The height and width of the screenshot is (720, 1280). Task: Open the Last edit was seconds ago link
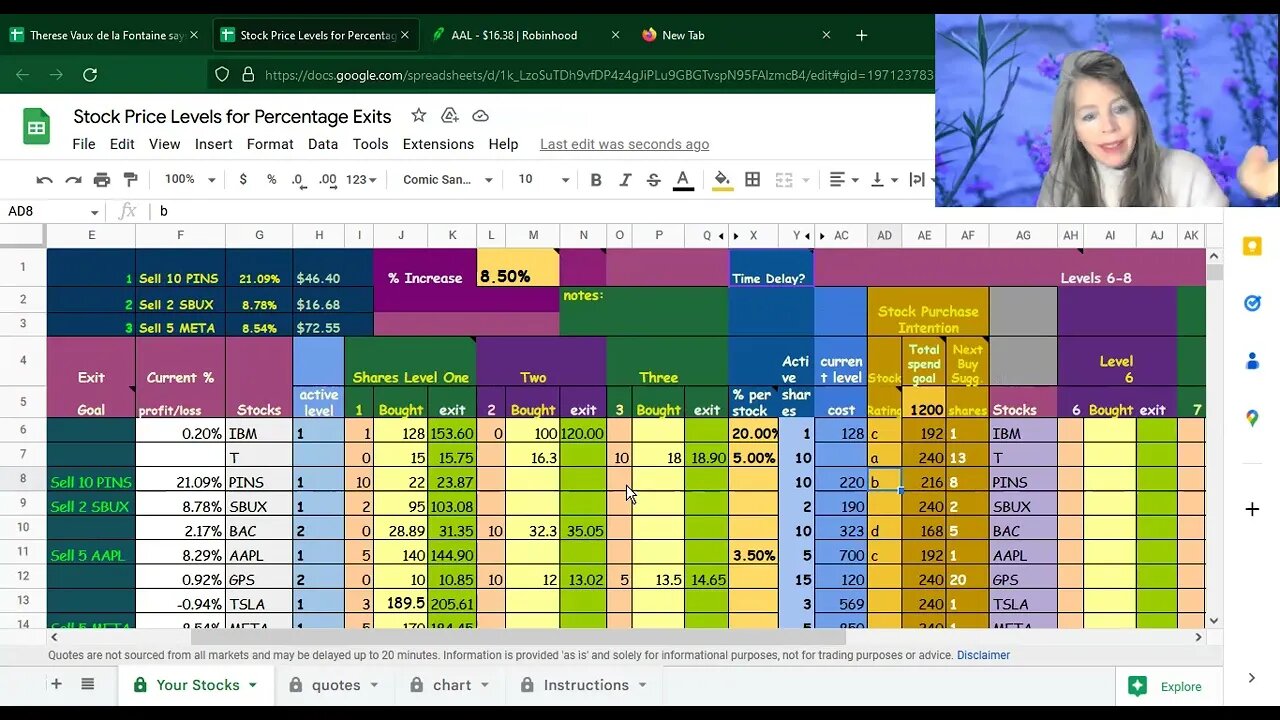pyautogui.click(x=624, y=144)
